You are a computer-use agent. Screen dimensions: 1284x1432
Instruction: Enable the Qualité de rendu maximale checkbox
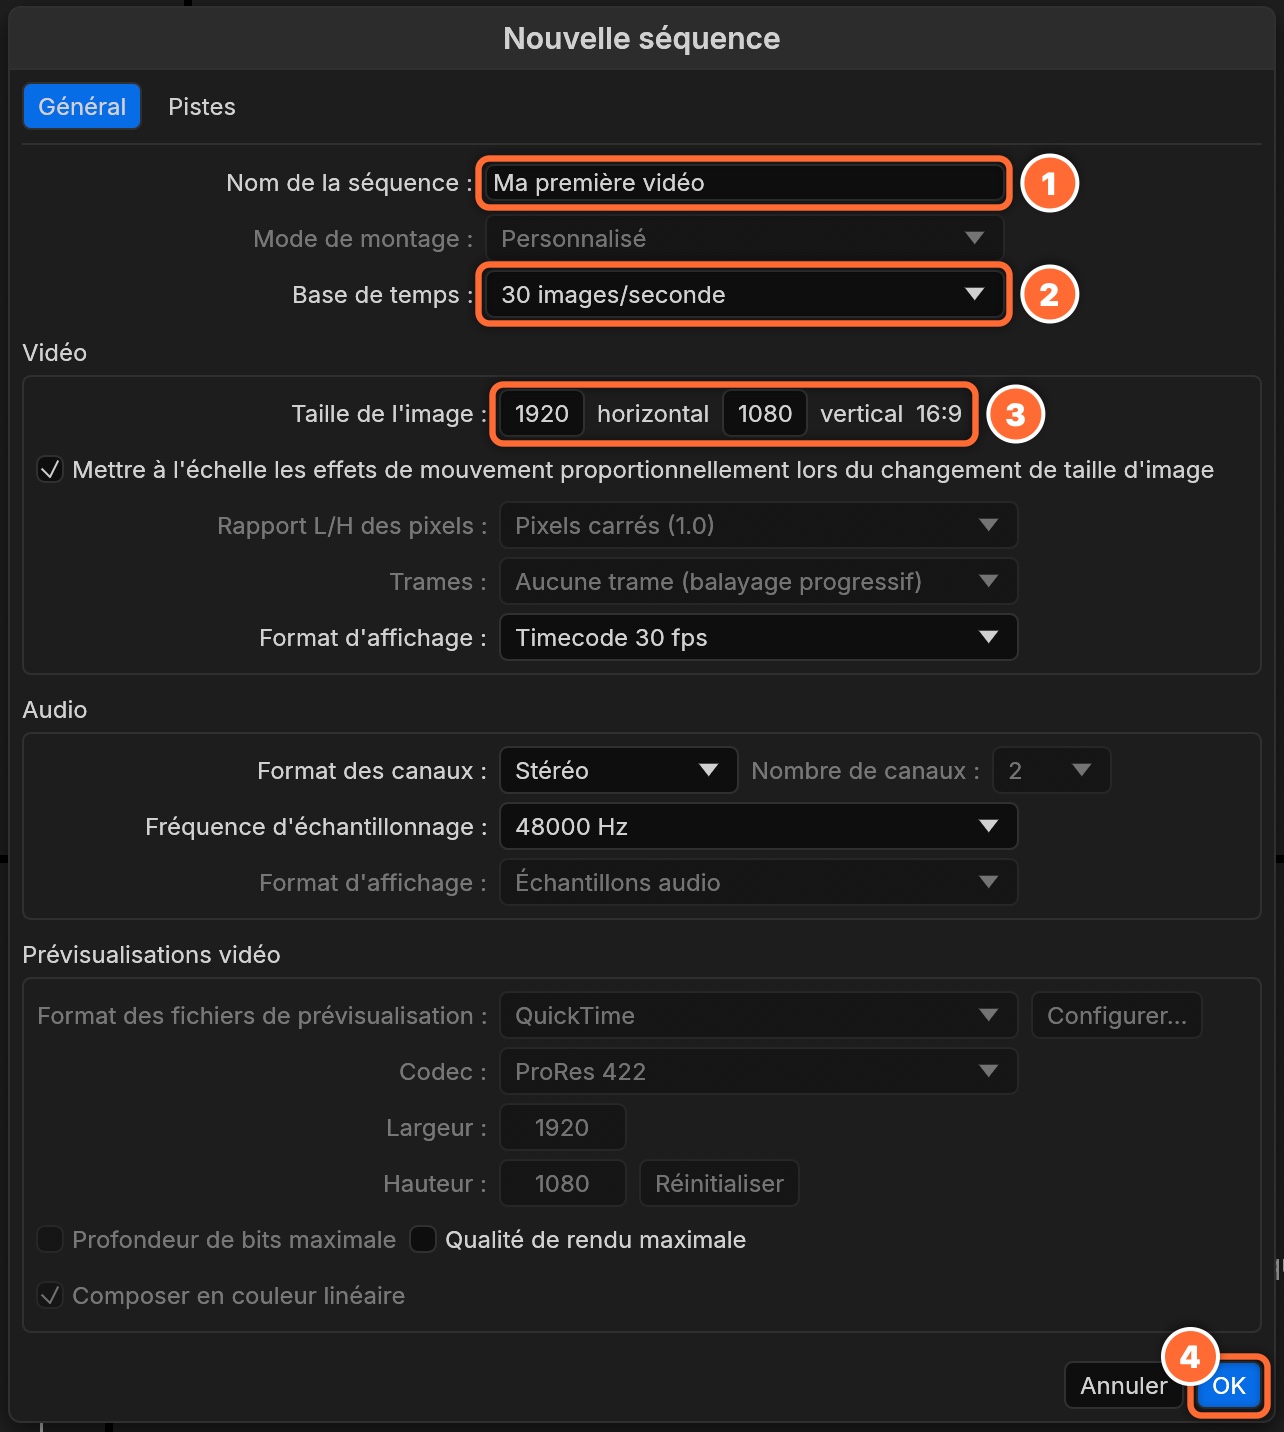click(x=423, y=1240)
